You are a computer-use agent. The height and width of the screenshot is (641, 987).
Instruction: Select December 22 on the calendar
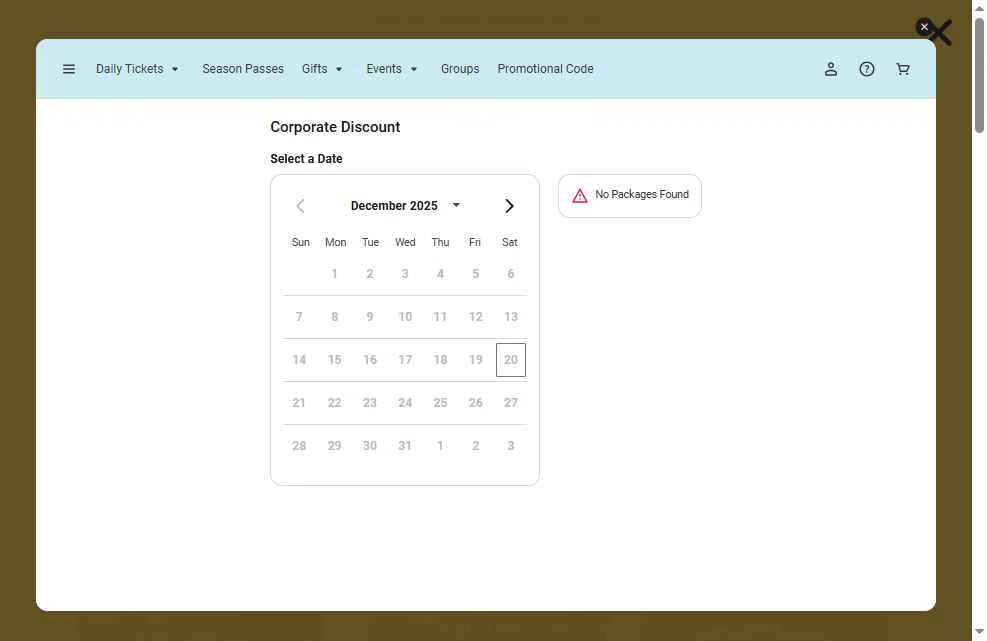point(334,403)
